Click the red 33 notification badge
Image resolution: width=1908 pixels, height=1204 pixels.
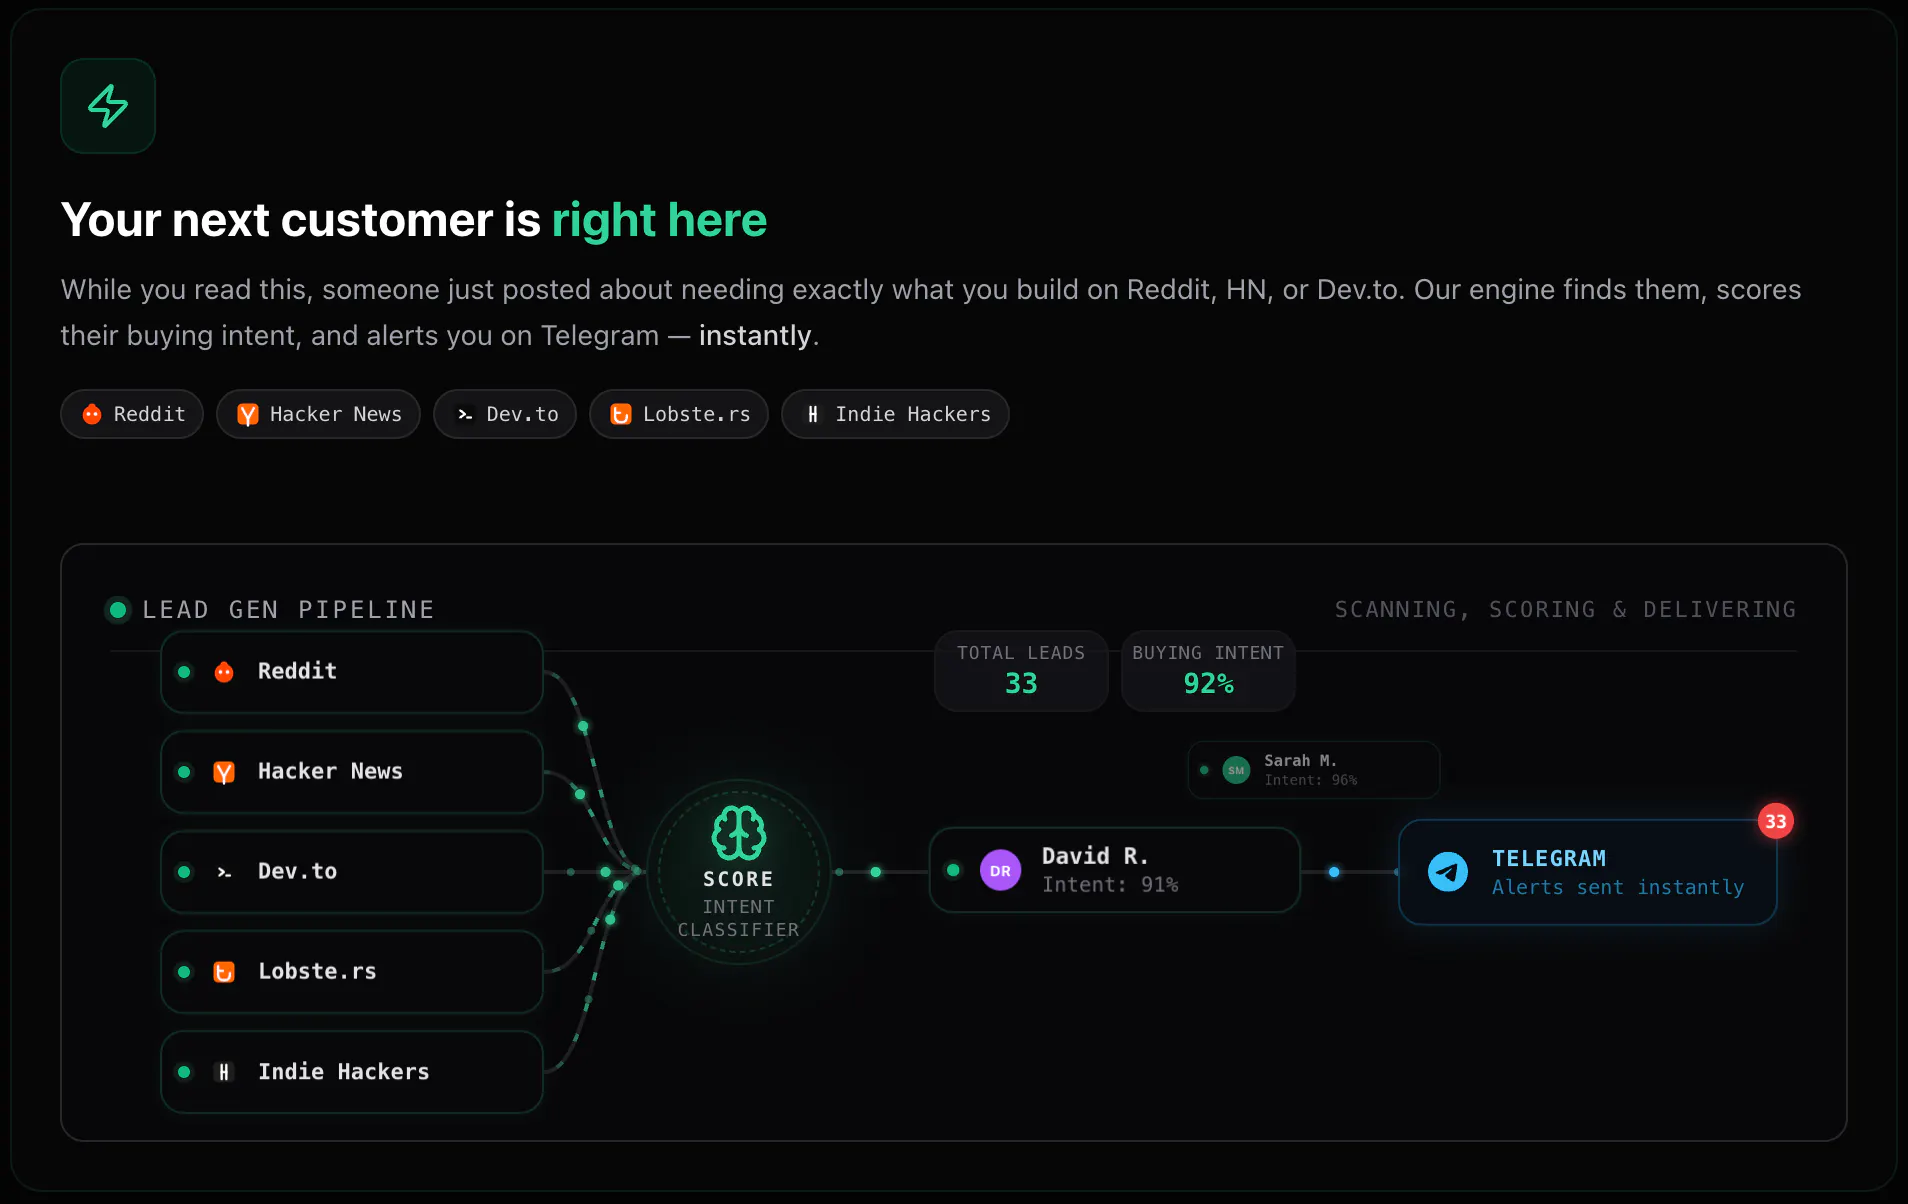click(1775, 821)
